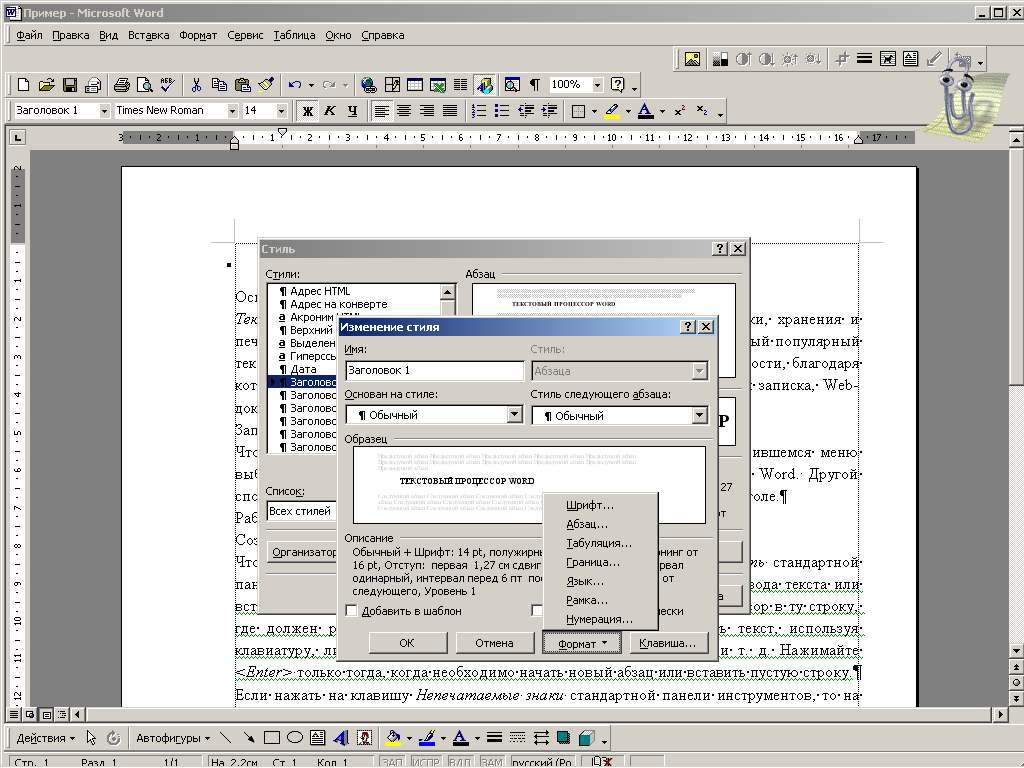Click Отмена in Изменение стиля dialog
The image size is (1024, 768).
(494, 643)
